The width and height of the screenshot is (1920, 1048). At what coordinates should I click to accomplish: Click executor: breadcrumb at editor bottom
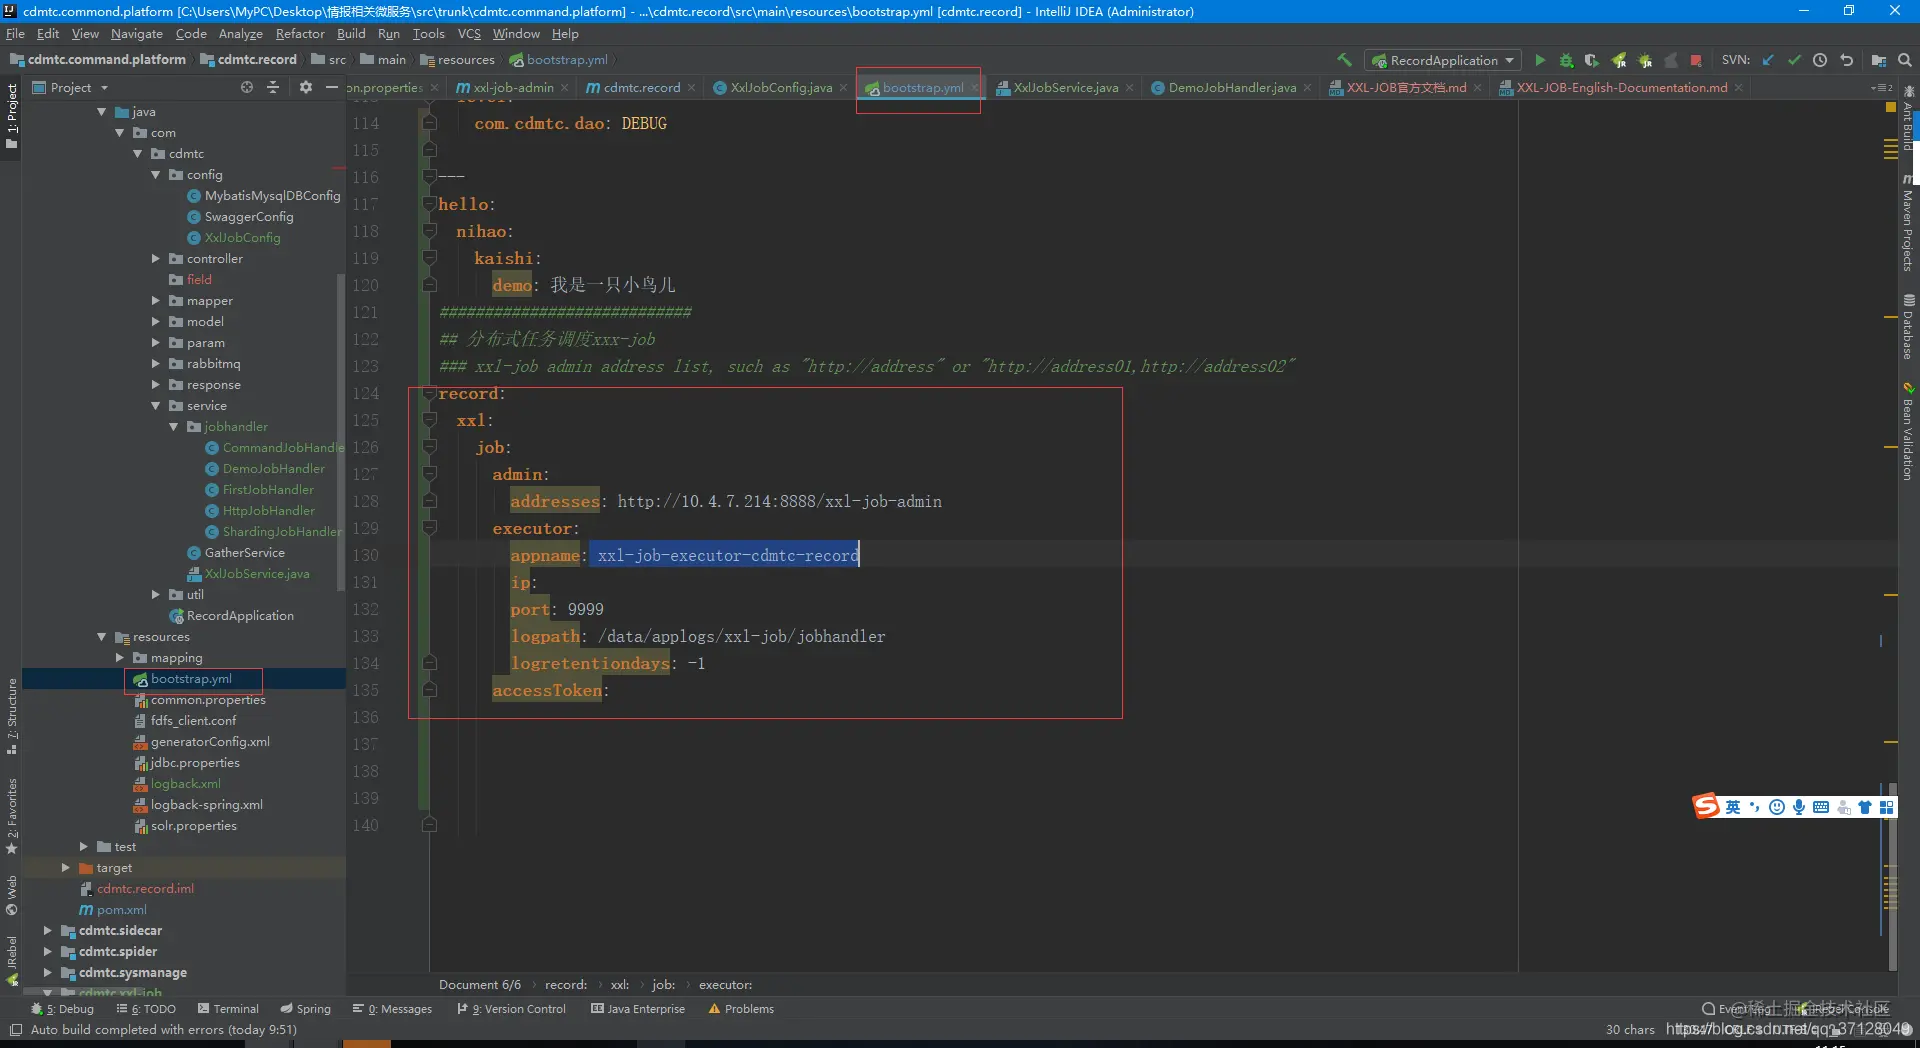tap(725, 985)
